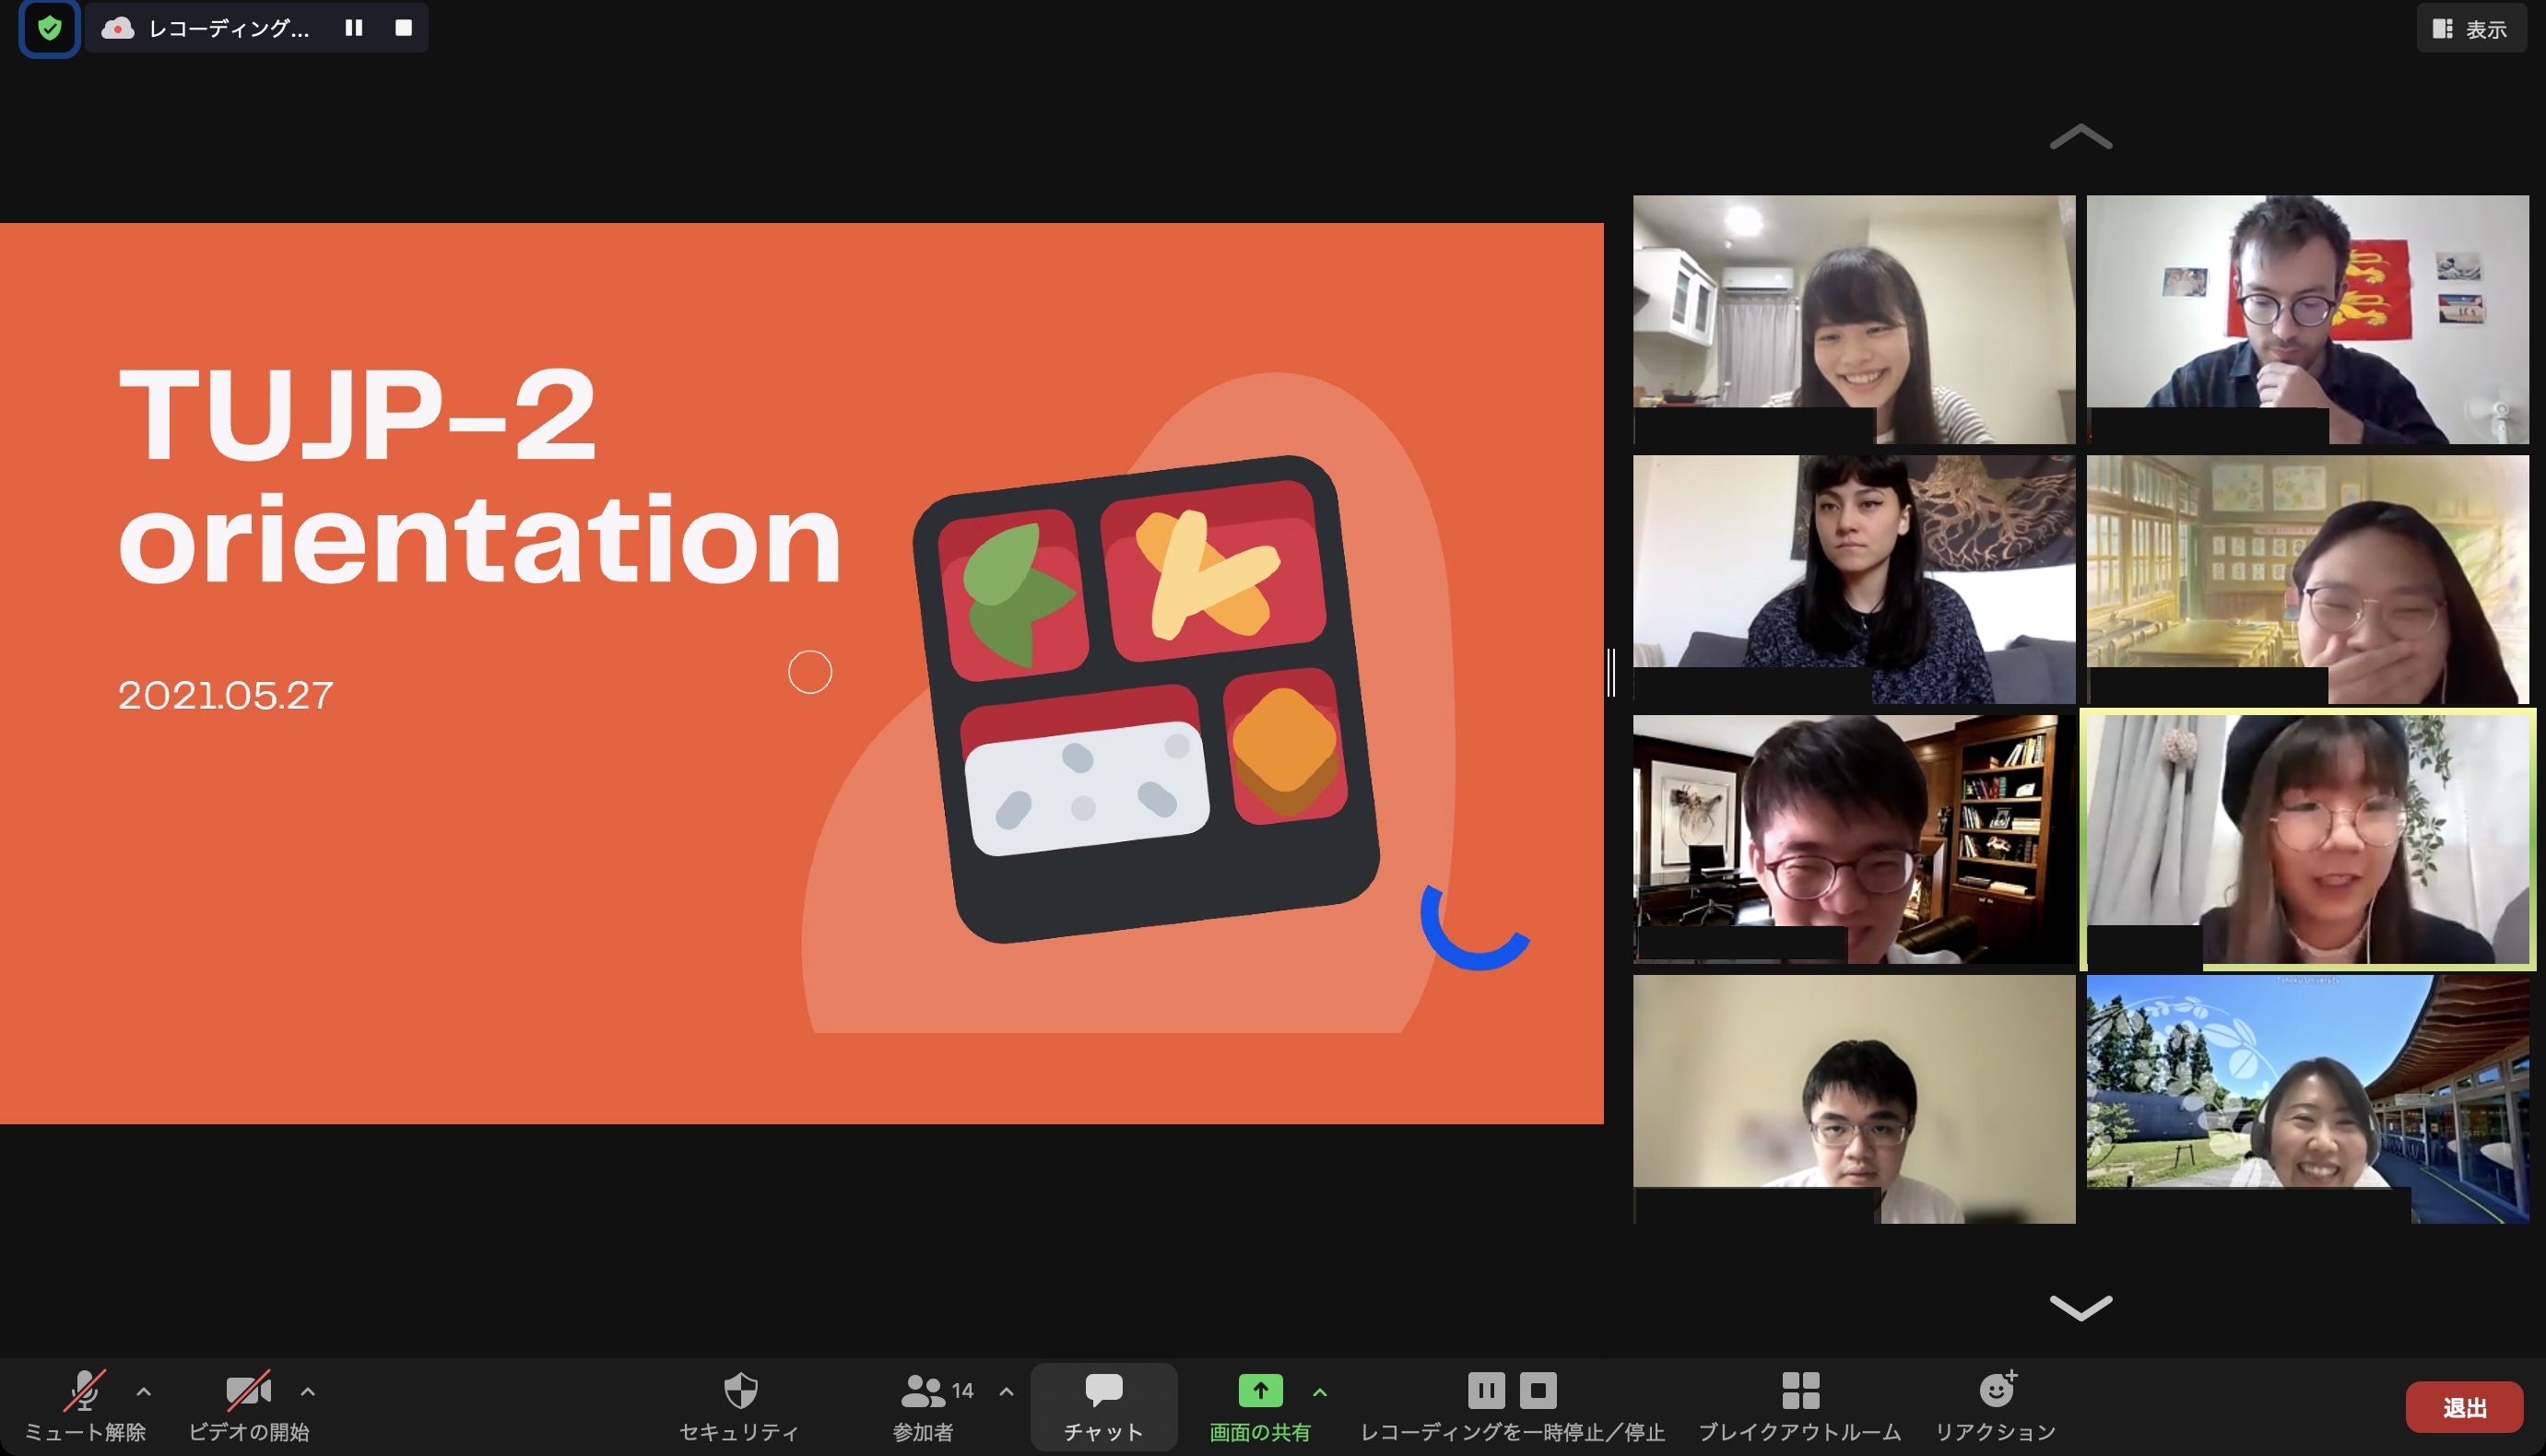Expand participants options arrow
This screenshot has width=2546, height=1456.
(x=1006, y=1391)
